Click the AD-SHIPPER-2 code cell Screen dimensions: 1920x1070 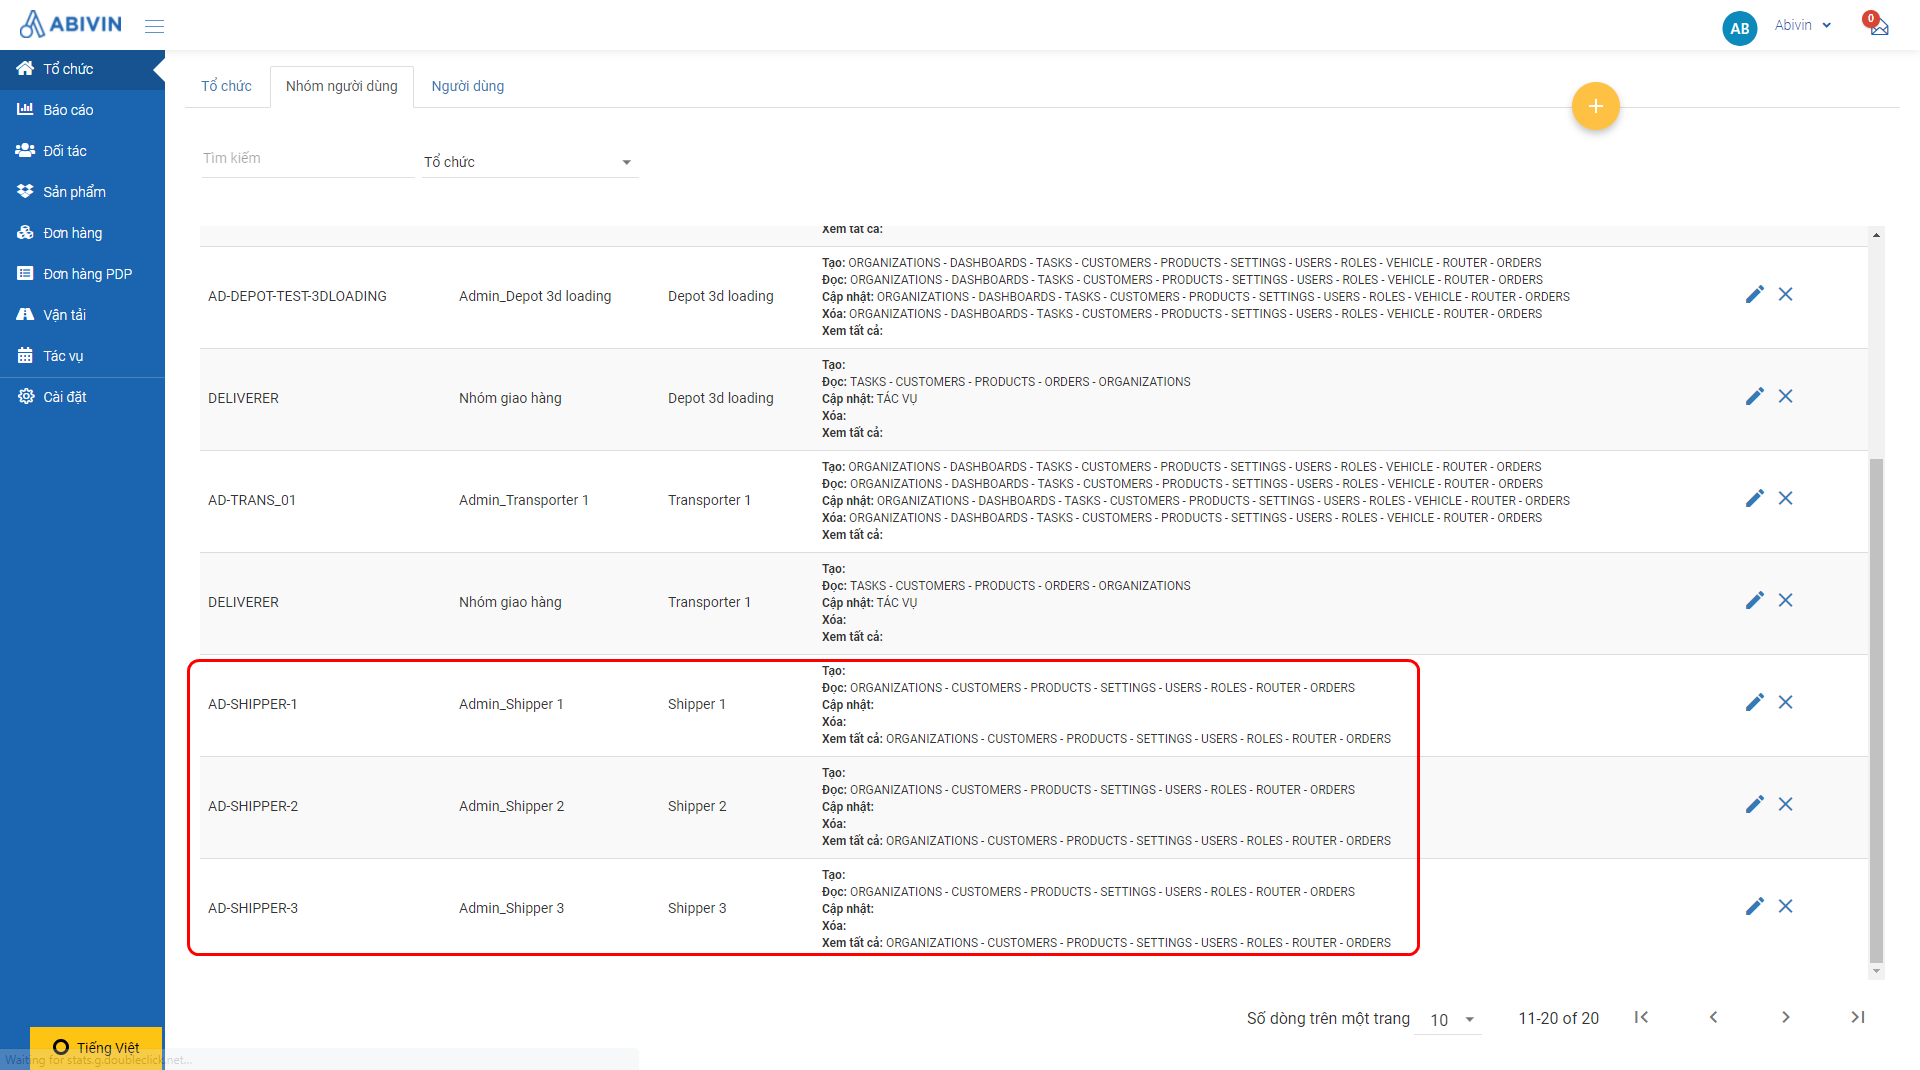(253, 807)
